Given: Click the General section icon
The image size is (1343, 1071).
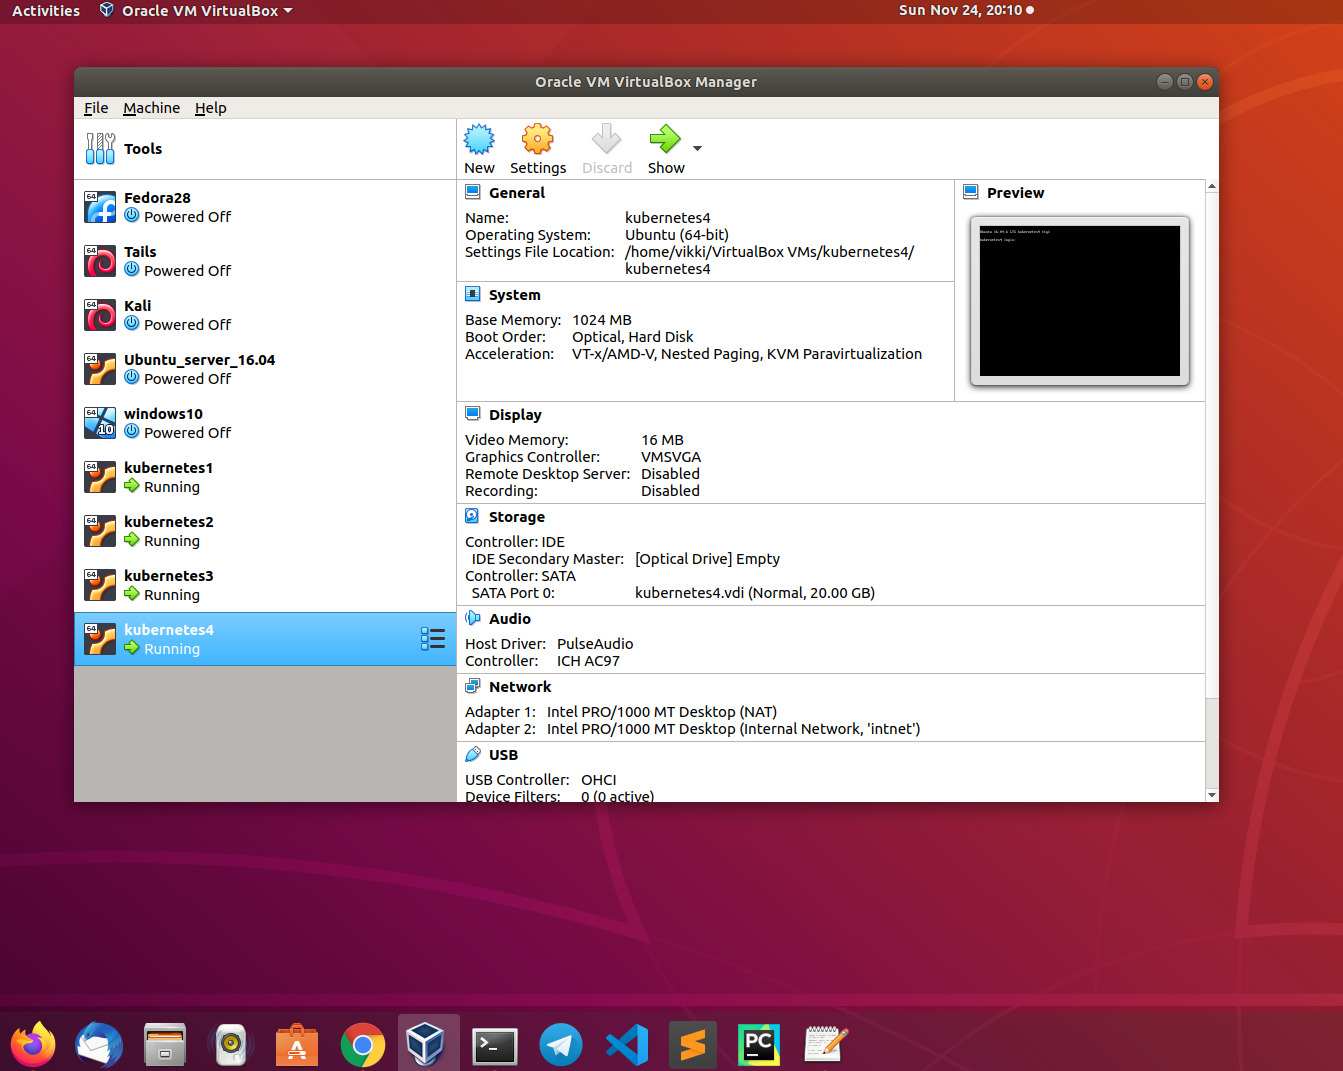Looking at the screenshot, I should tap(472, 192).
